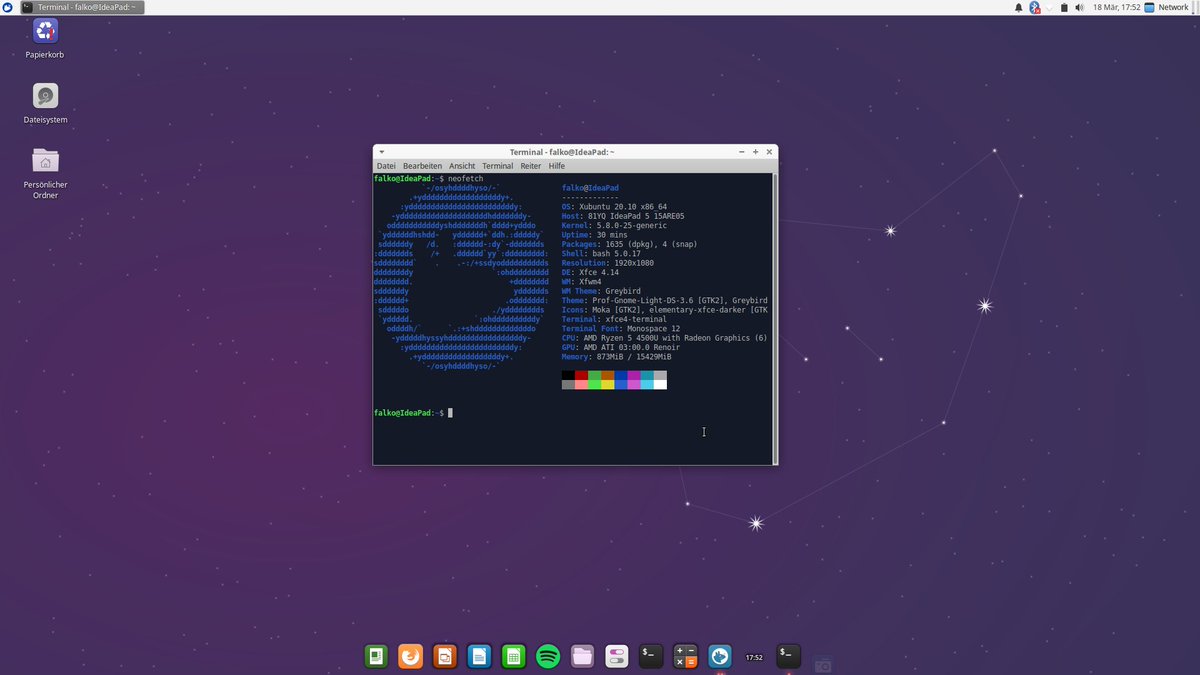
Task: Open the Ansicht menu
Action: [x=462, y=166]
